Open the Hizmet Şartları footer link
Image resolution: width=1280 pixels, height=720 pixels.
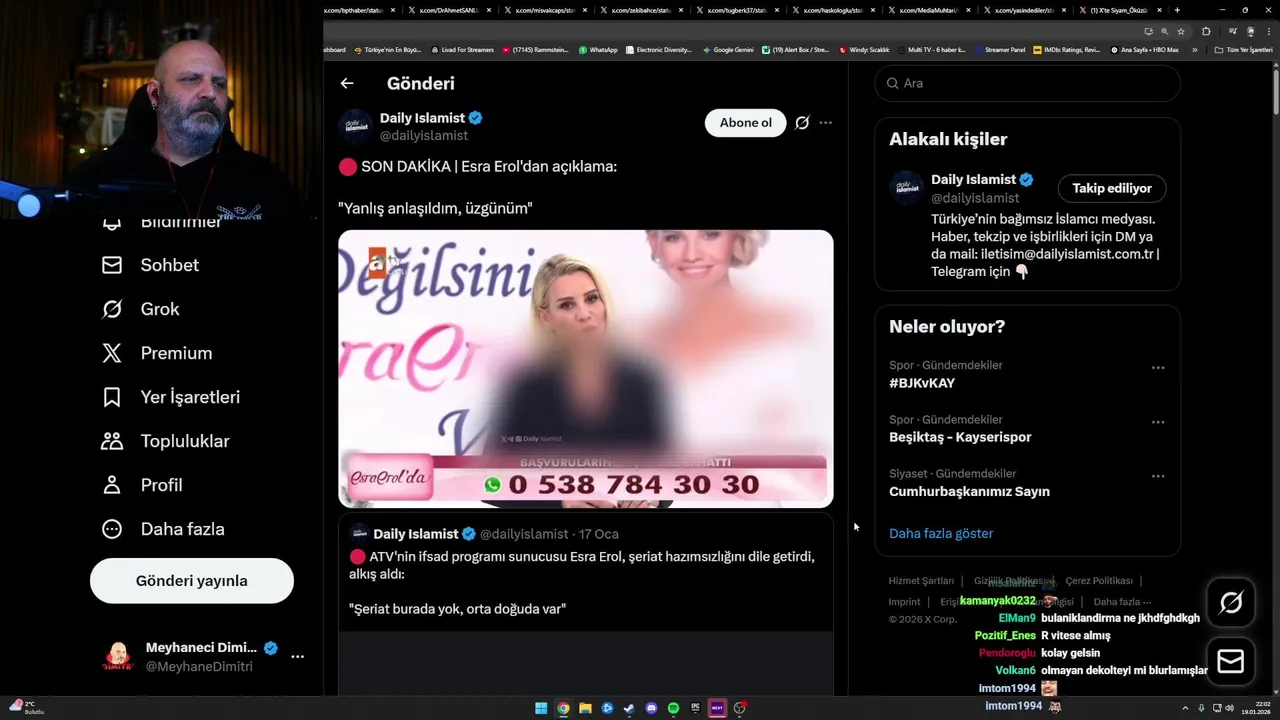coord(921,581)
